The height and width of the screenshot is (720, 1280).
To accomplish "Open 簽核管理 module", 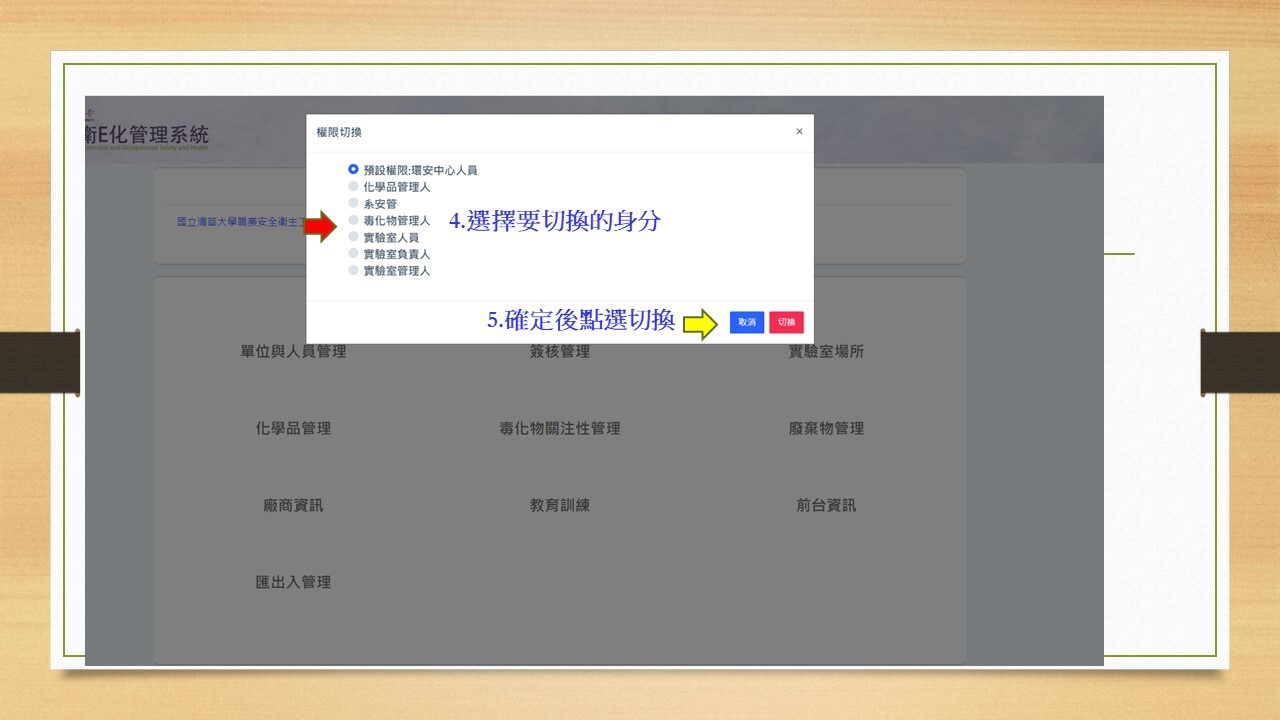I will tap(560, 352).
